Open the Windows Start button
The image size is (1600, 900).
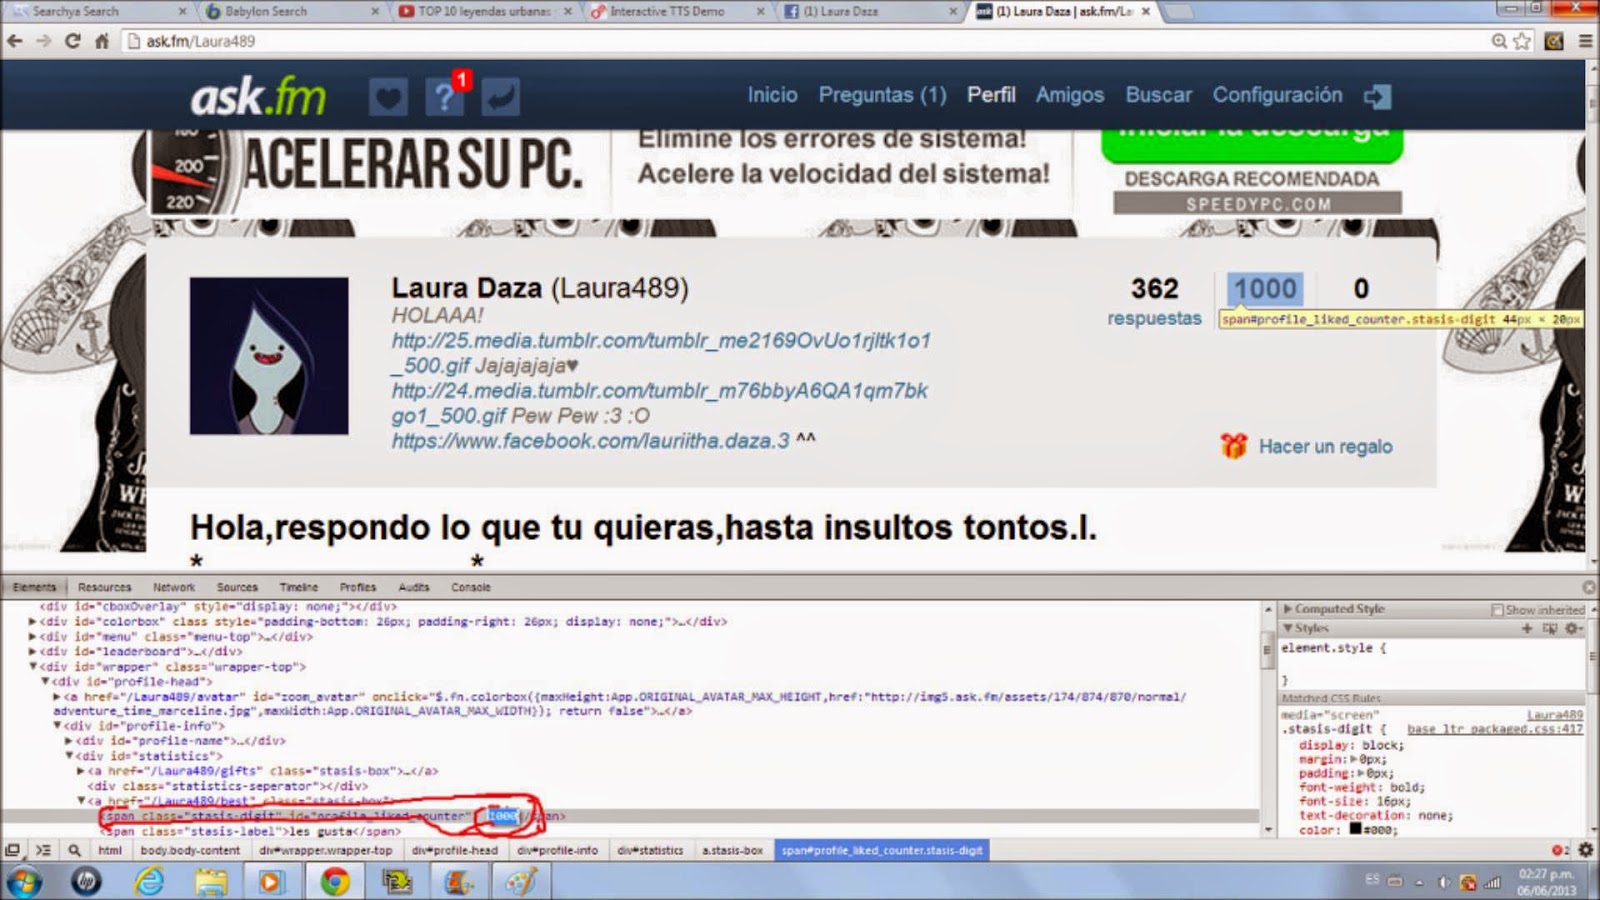pos(24,881)
